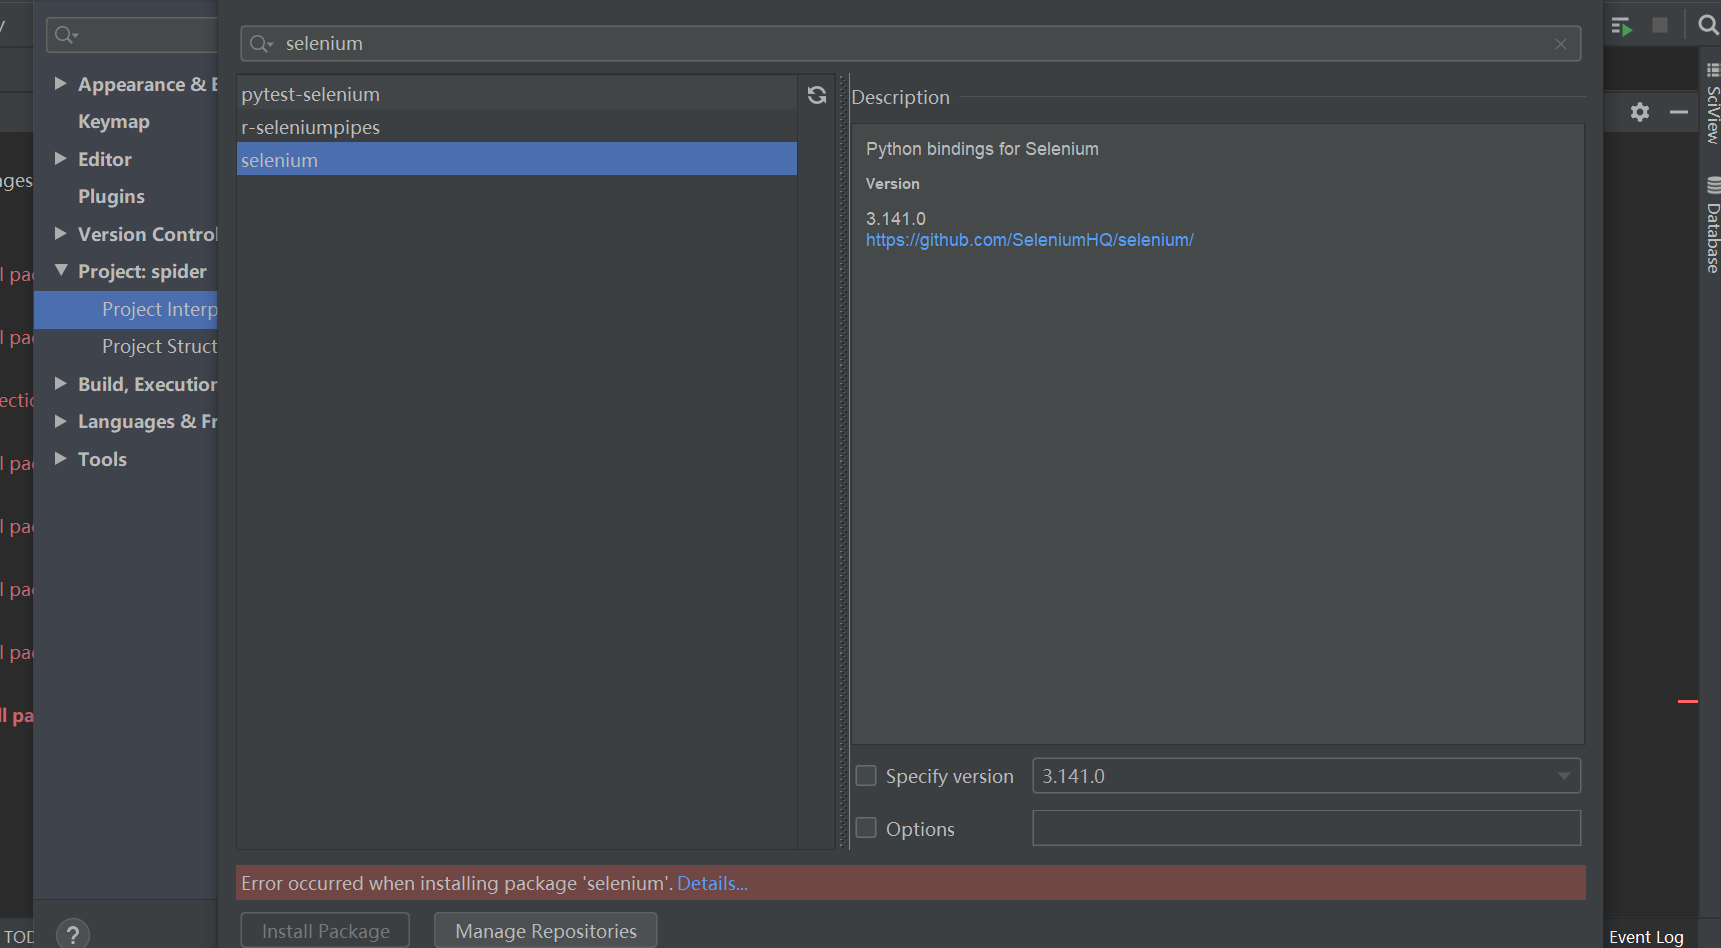Open Search Everywhere magnifier in IDE toolbar
Image resolution: width=1721 pixels, height=948 pixels.
tap(1708, 25)
